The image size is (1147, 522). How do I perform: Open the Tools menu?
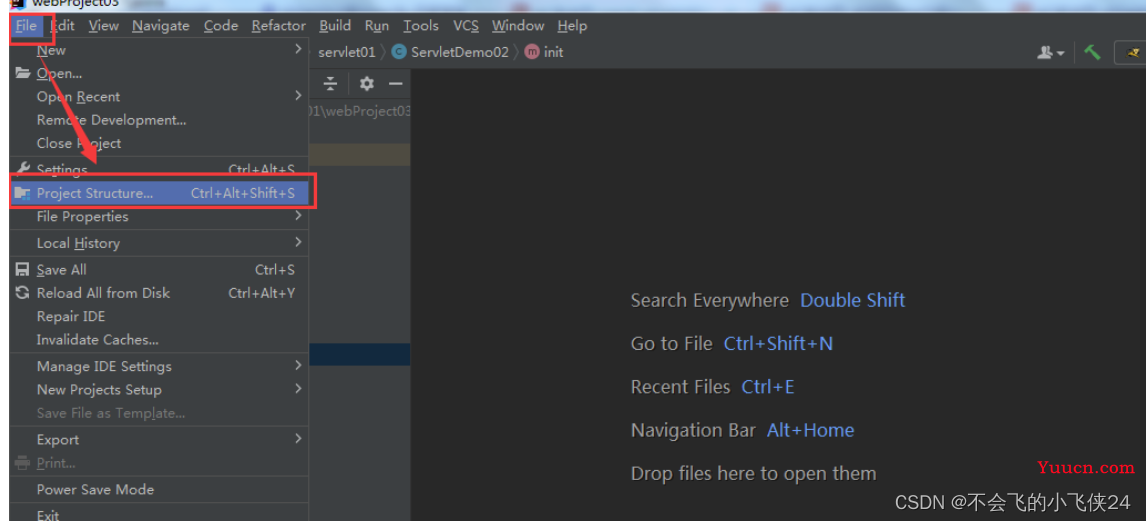[x=421, y=26]
